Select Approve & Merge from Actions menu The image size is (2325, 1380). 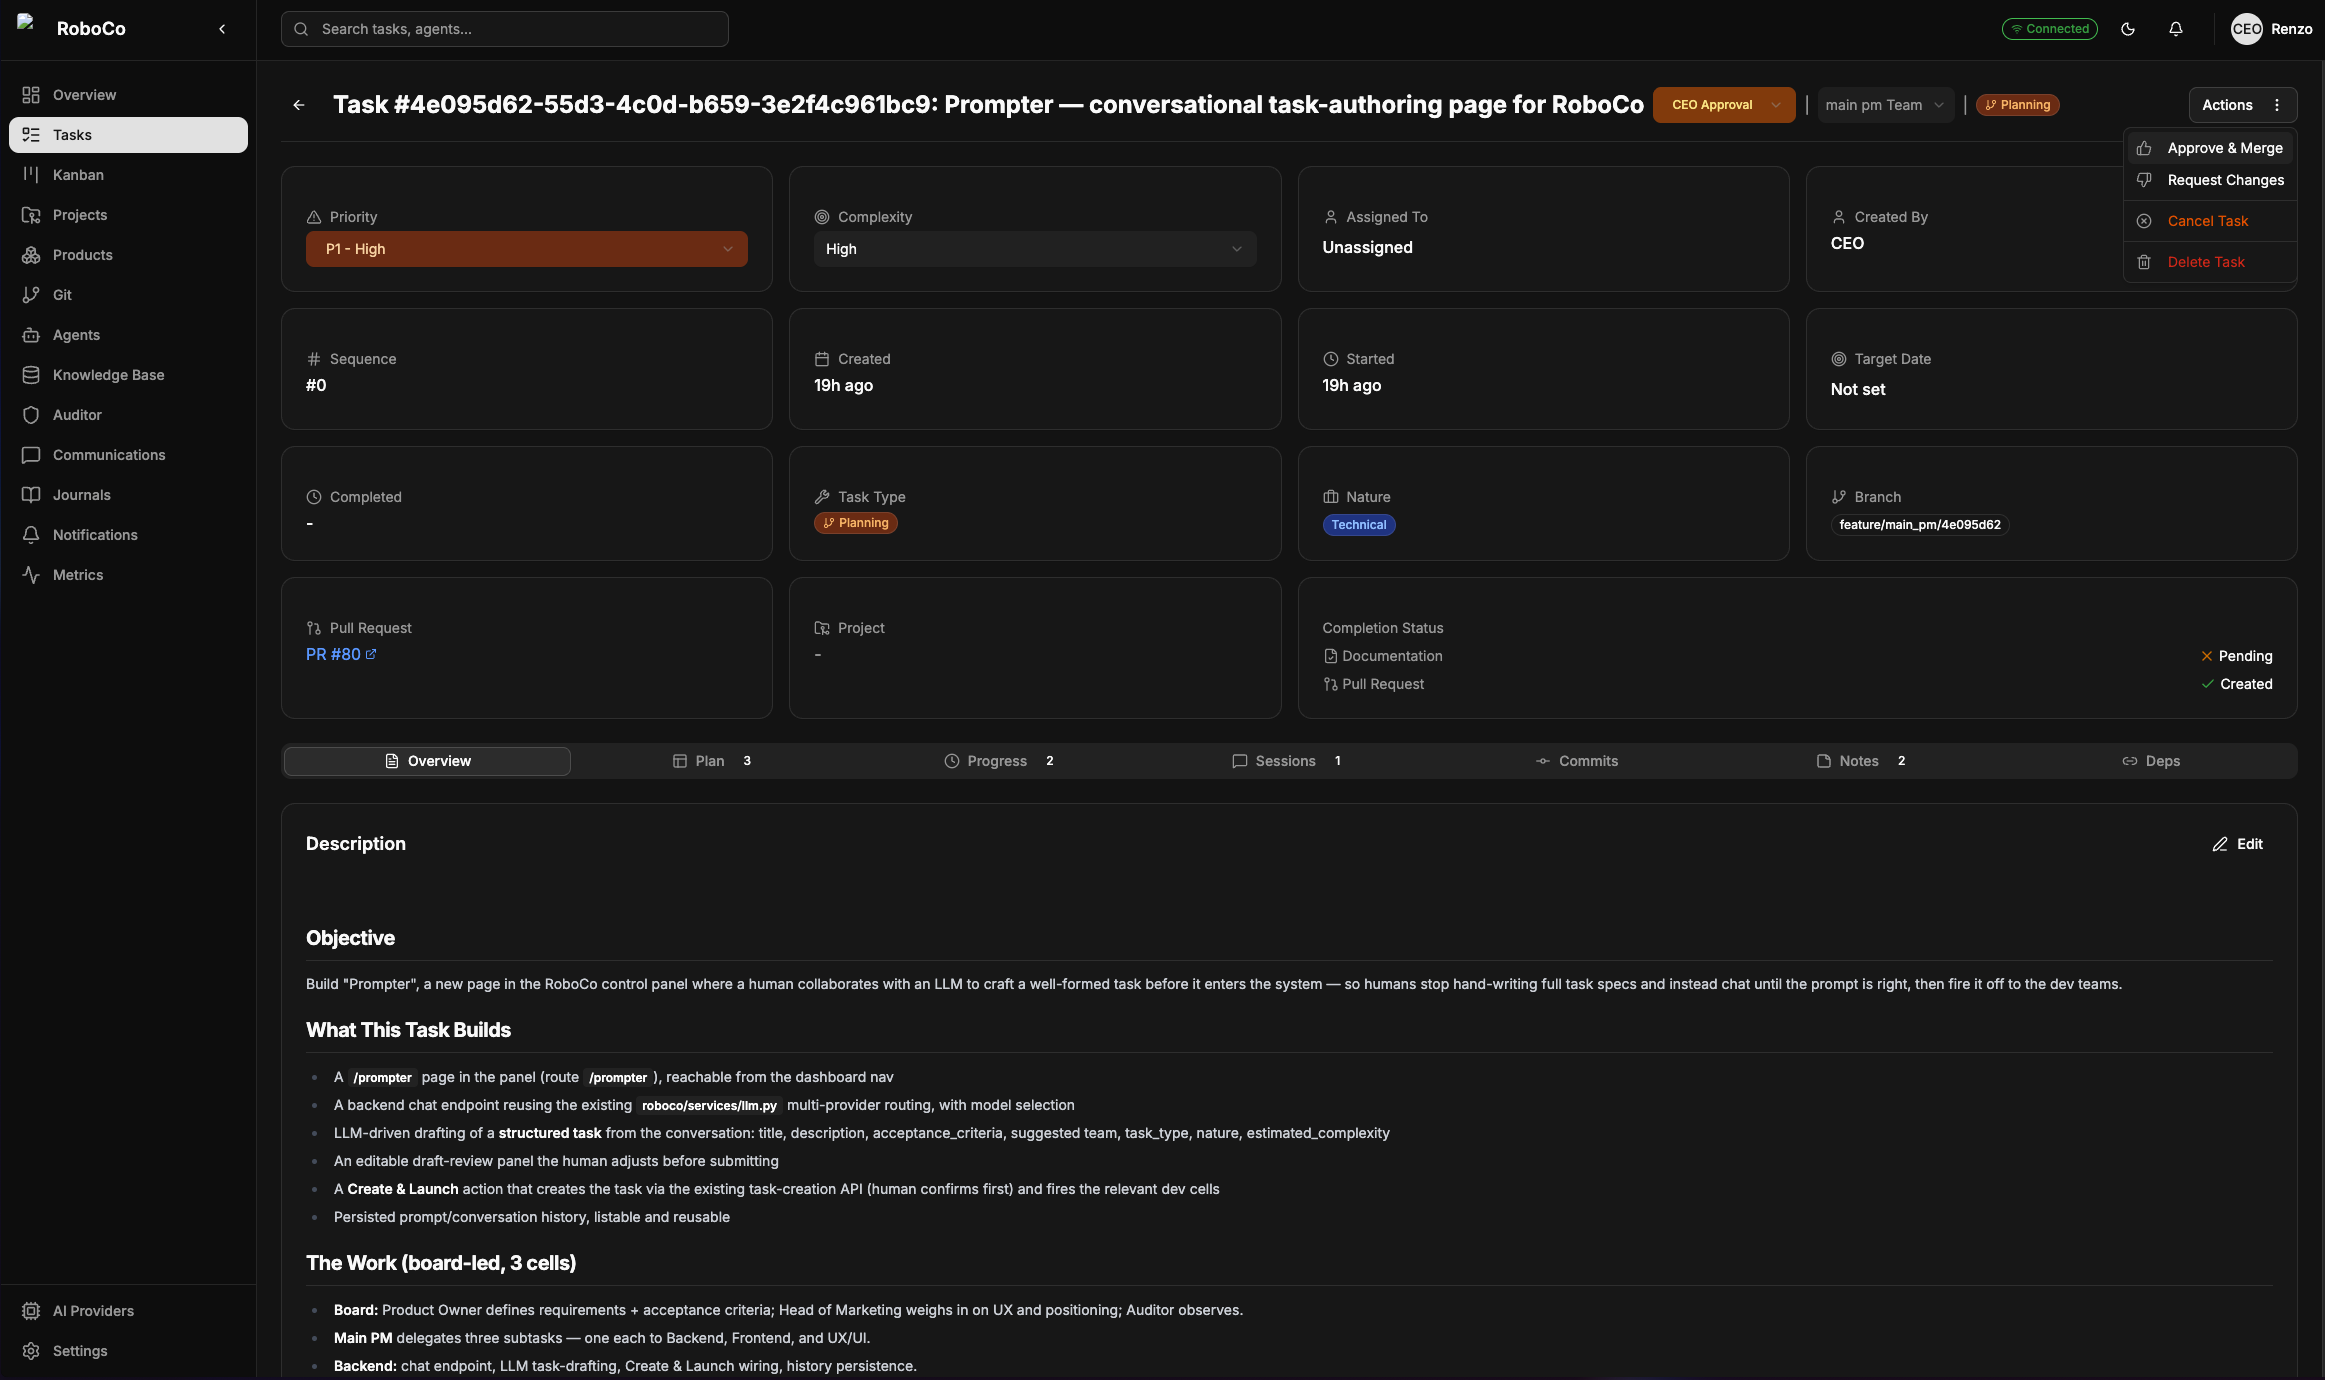[2210, 148]
